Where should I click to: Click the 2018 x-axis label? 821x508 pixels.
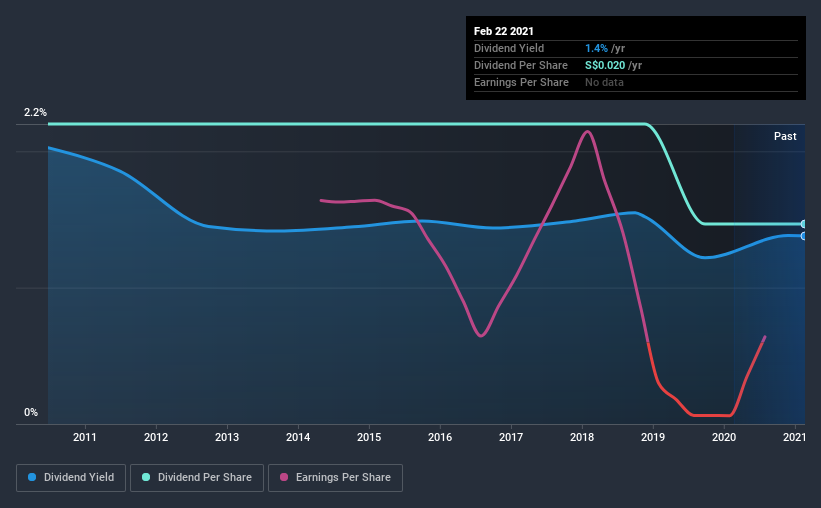(x=582, y=437)
